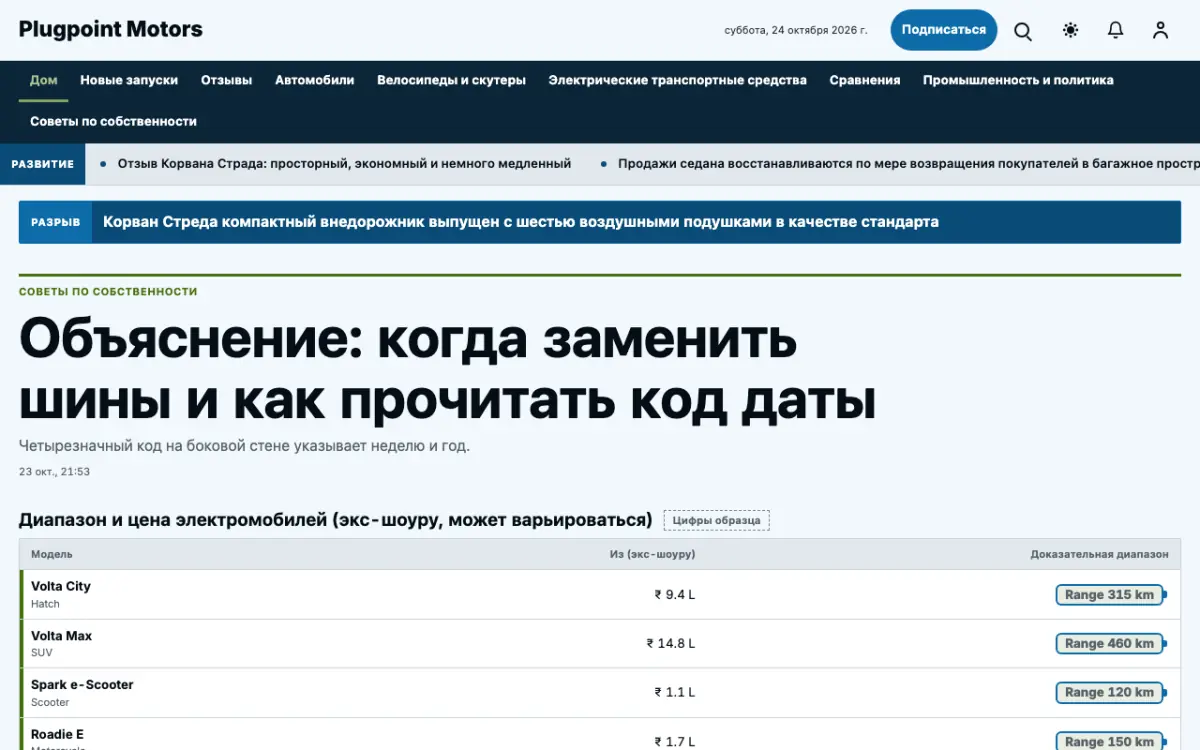Image resolution: width=1200 pixels, height=750 pixels.
Task: Select the Volta City row name
Action: click(61, 586)
